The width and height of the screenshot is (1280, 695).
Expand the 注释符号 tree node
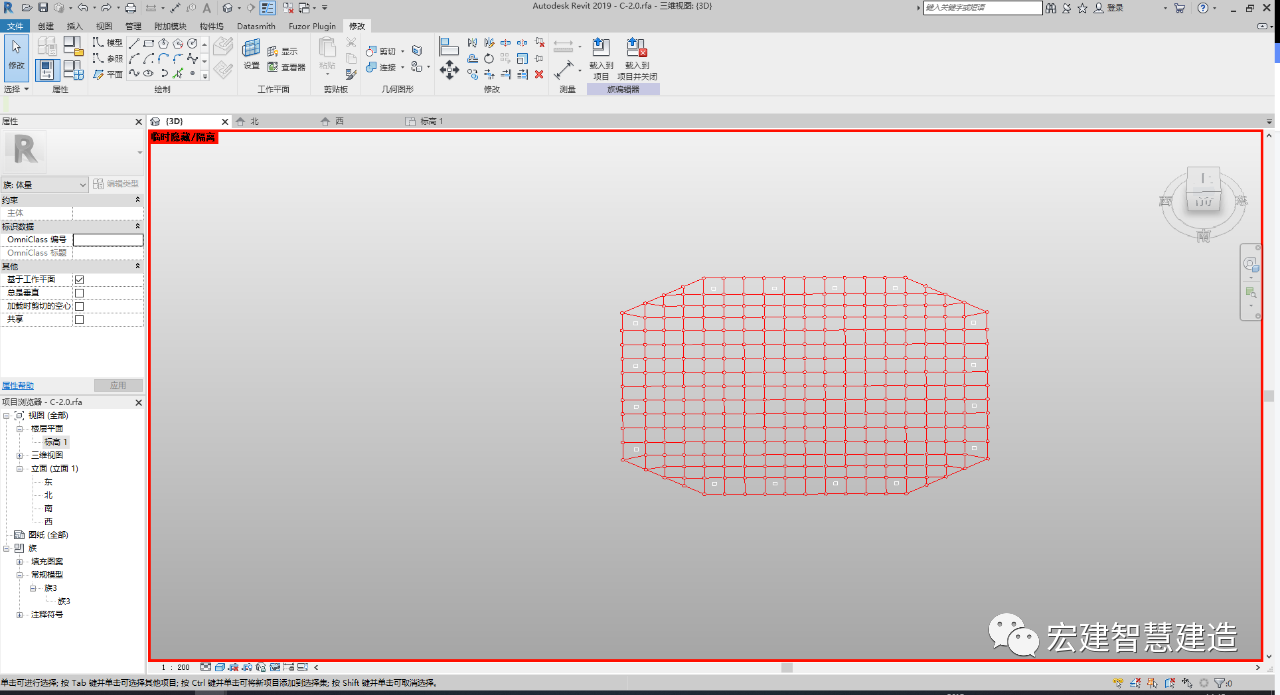20,615
